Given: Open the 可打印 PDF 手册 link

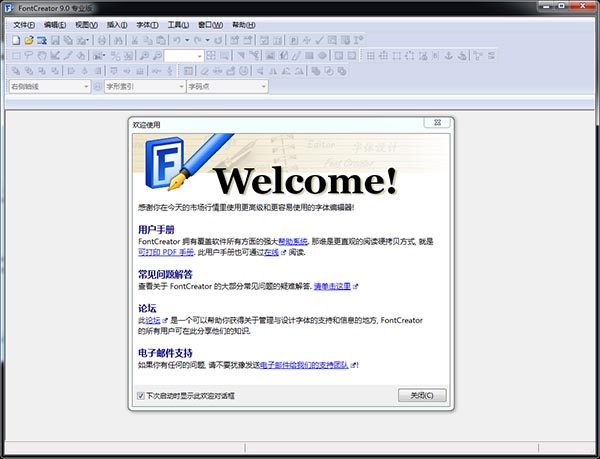Looking at the screenshot, I should pos(166,252).
